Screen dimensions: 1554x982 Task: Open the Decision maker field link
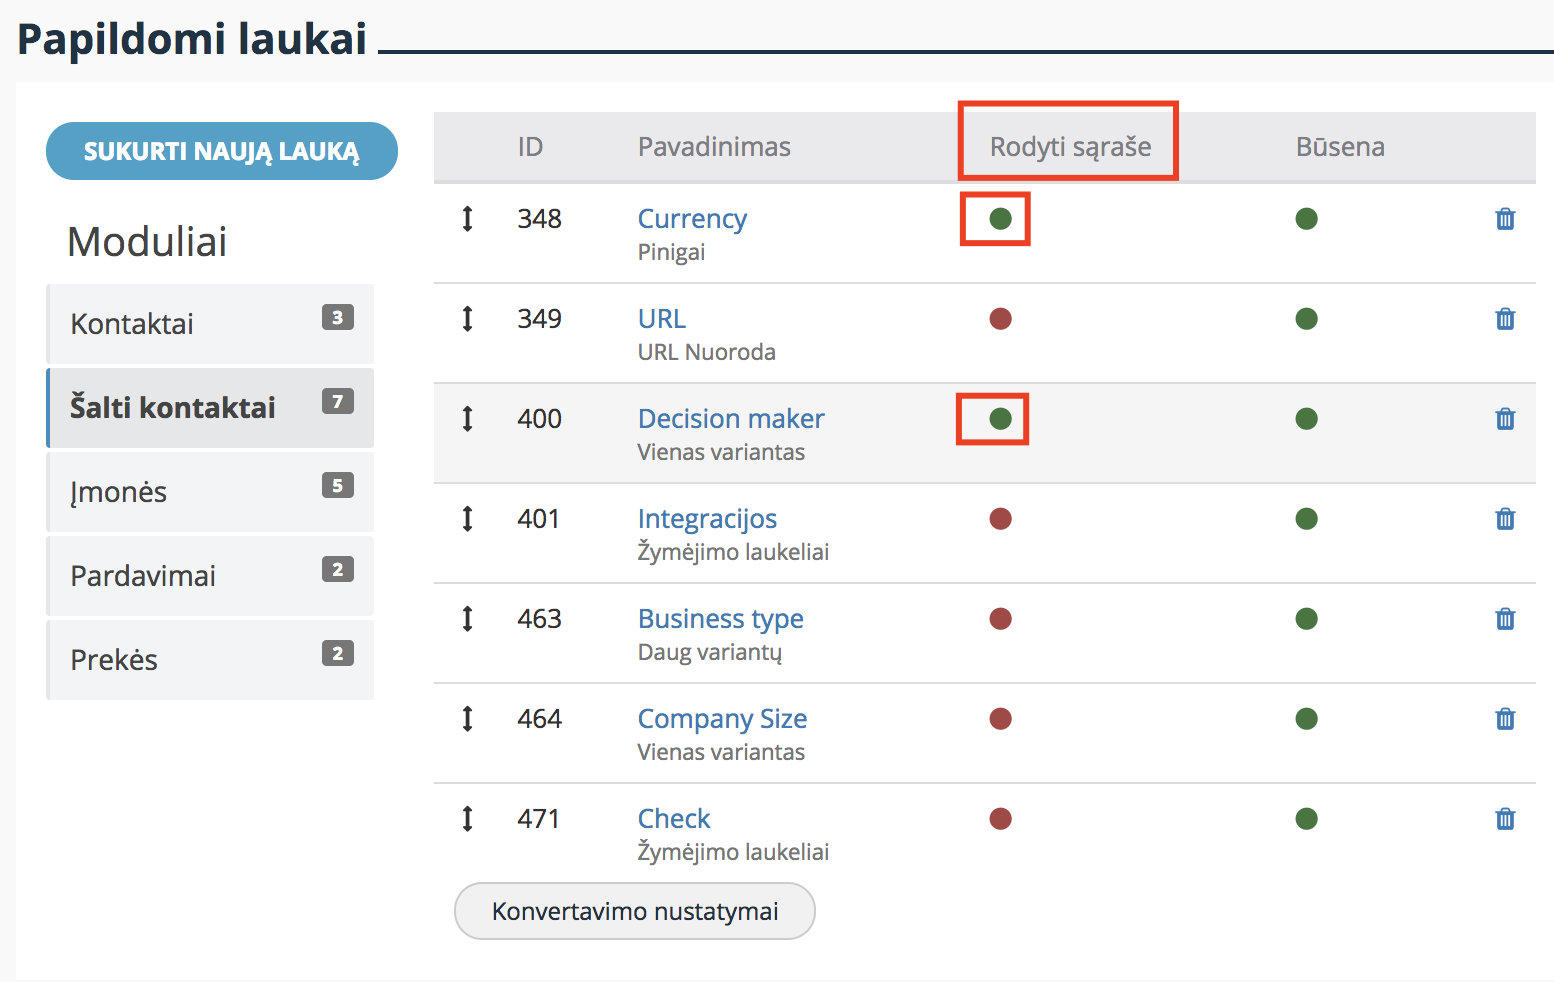731,419
